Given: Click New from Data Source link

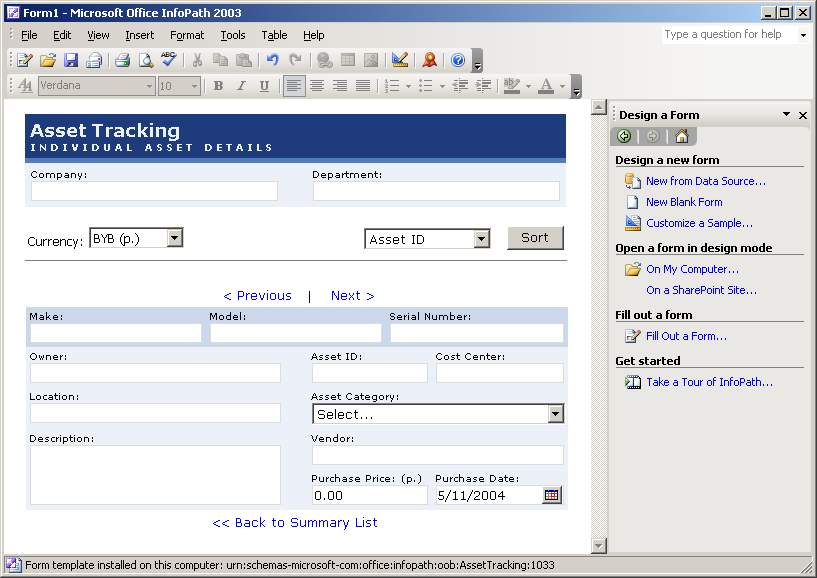Looking at the screenshot, I should tap(706, 181).
